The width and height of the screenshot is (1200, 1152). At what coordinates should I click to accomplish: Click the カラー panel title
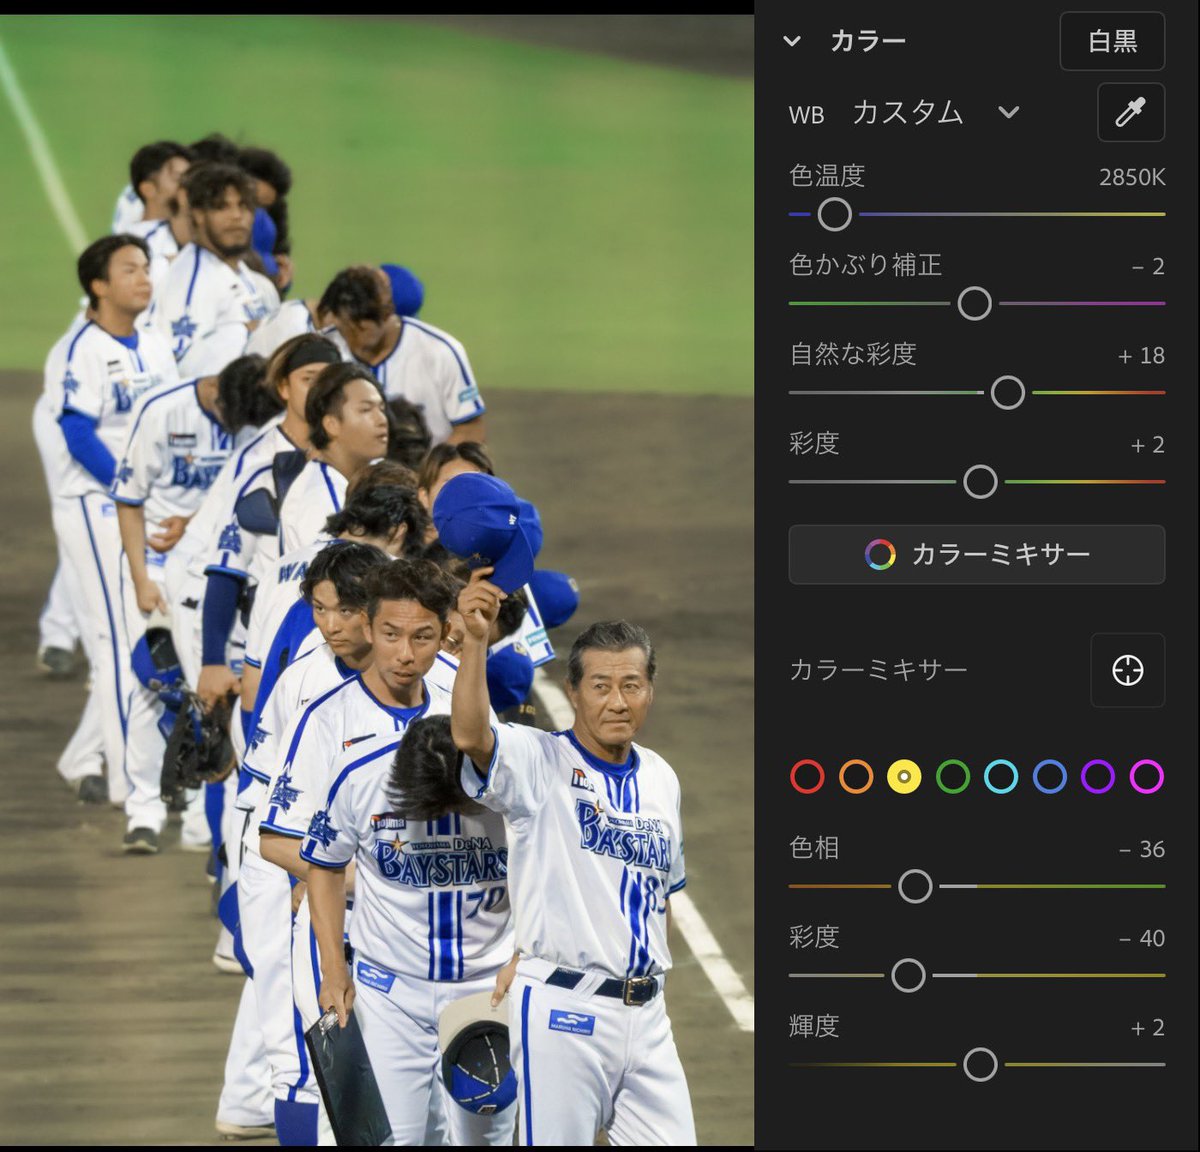868,41
